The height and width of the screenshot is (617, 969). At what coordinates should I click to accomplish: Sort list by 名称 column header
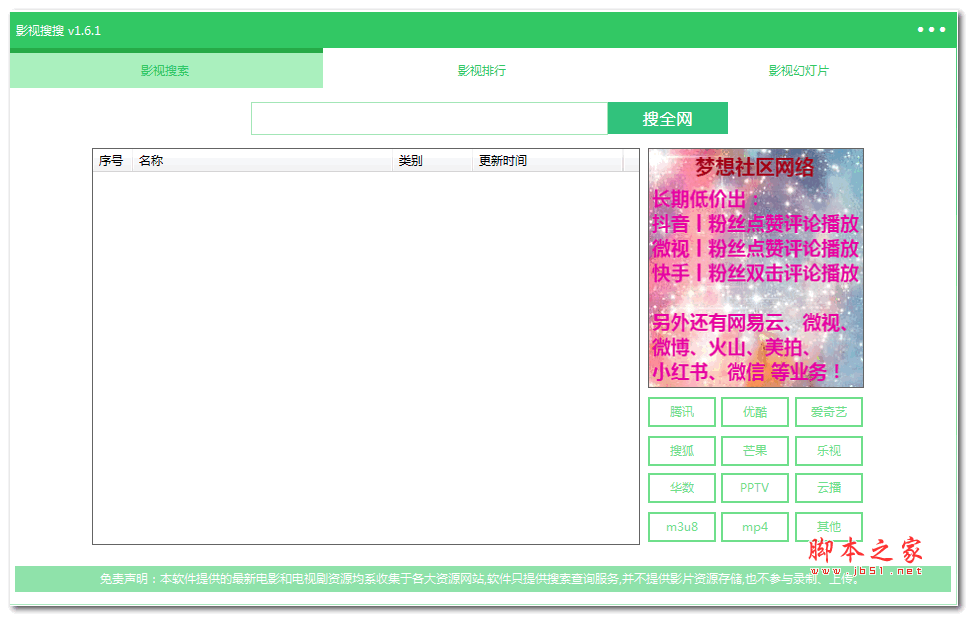[262, 161]
